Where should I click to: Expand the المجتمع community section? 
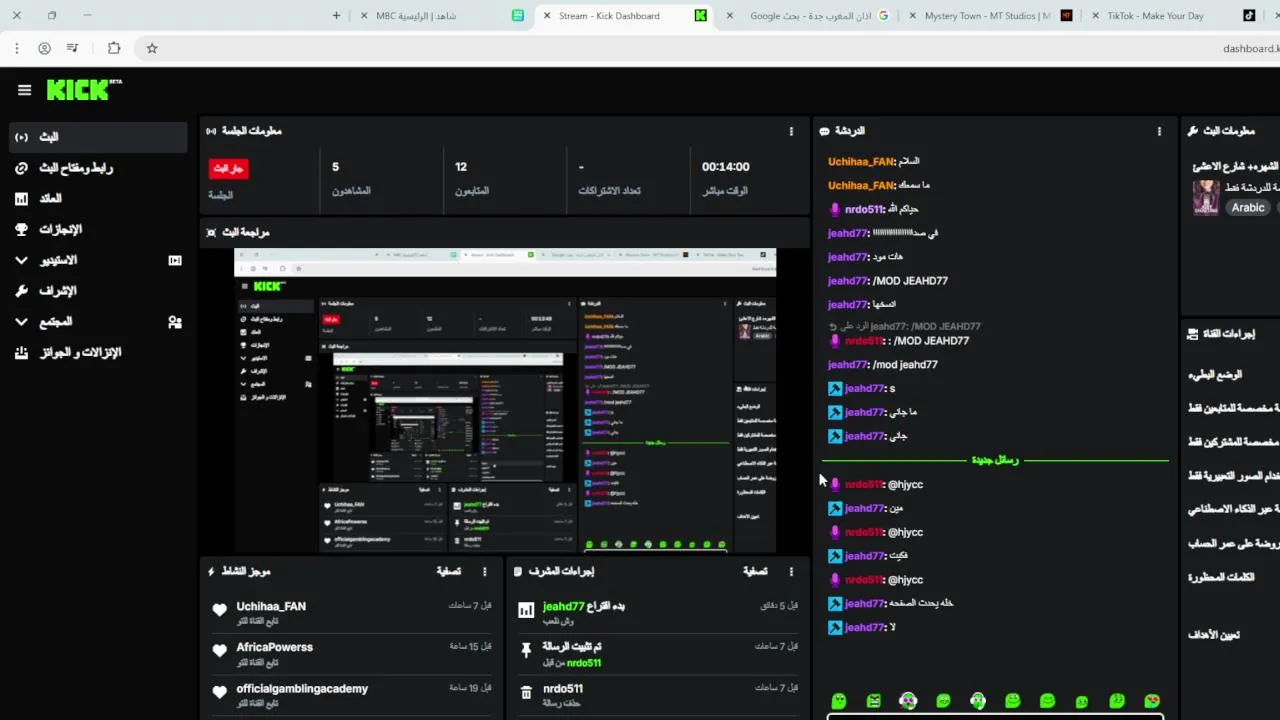tap(98, 322)
